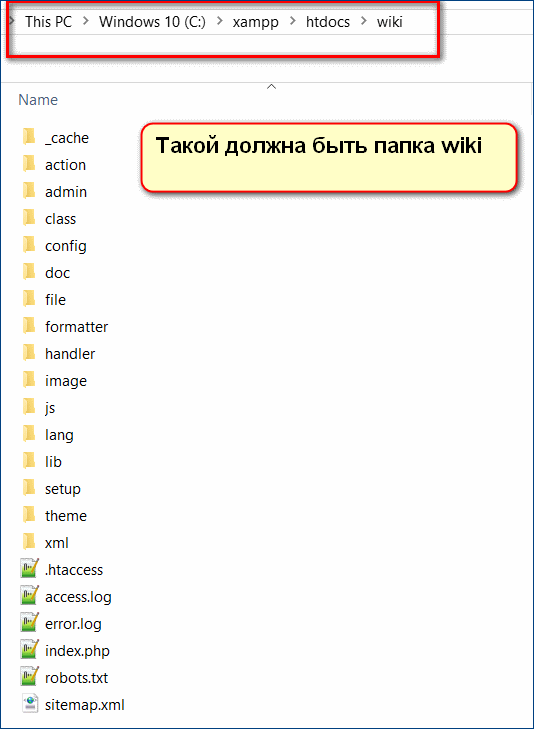Select the config folder name
534x729 pixels.
(x=66, y=246)
